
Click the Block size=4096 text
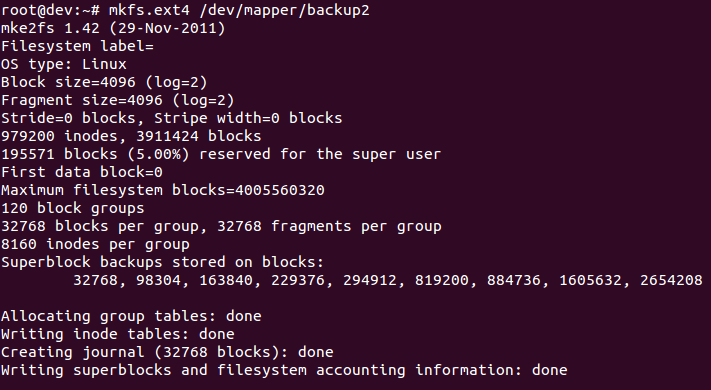(x=68, y=82)
